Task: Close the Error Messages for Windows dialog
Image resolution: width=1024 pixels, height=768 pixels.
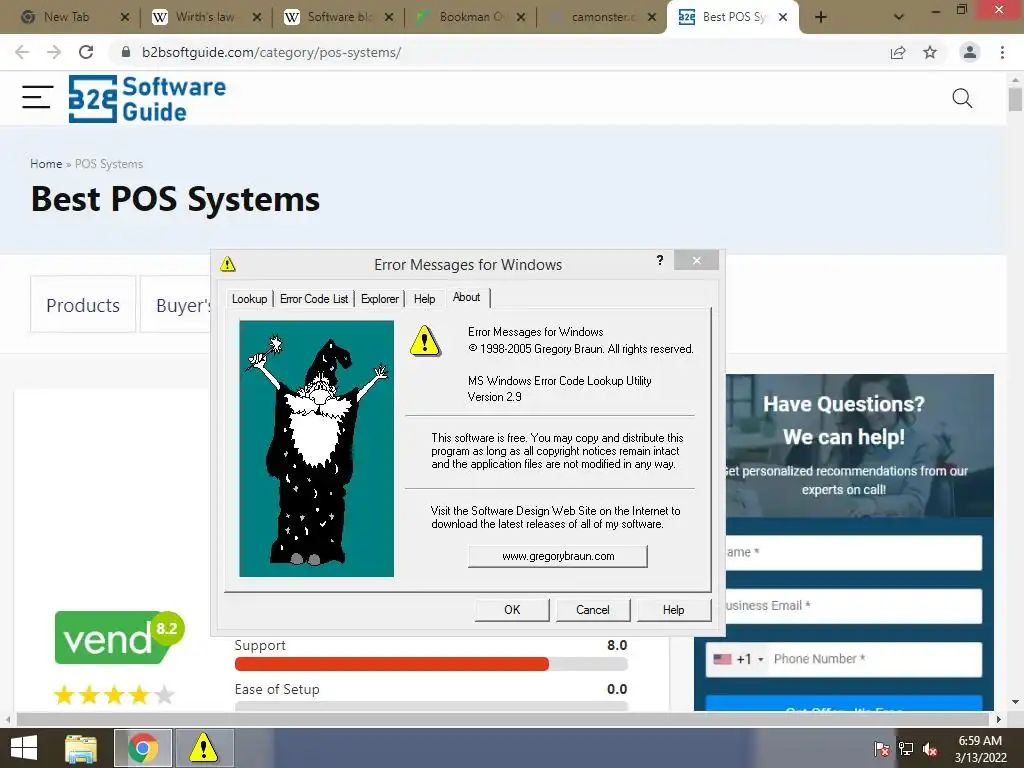Action: coord(696,261)
